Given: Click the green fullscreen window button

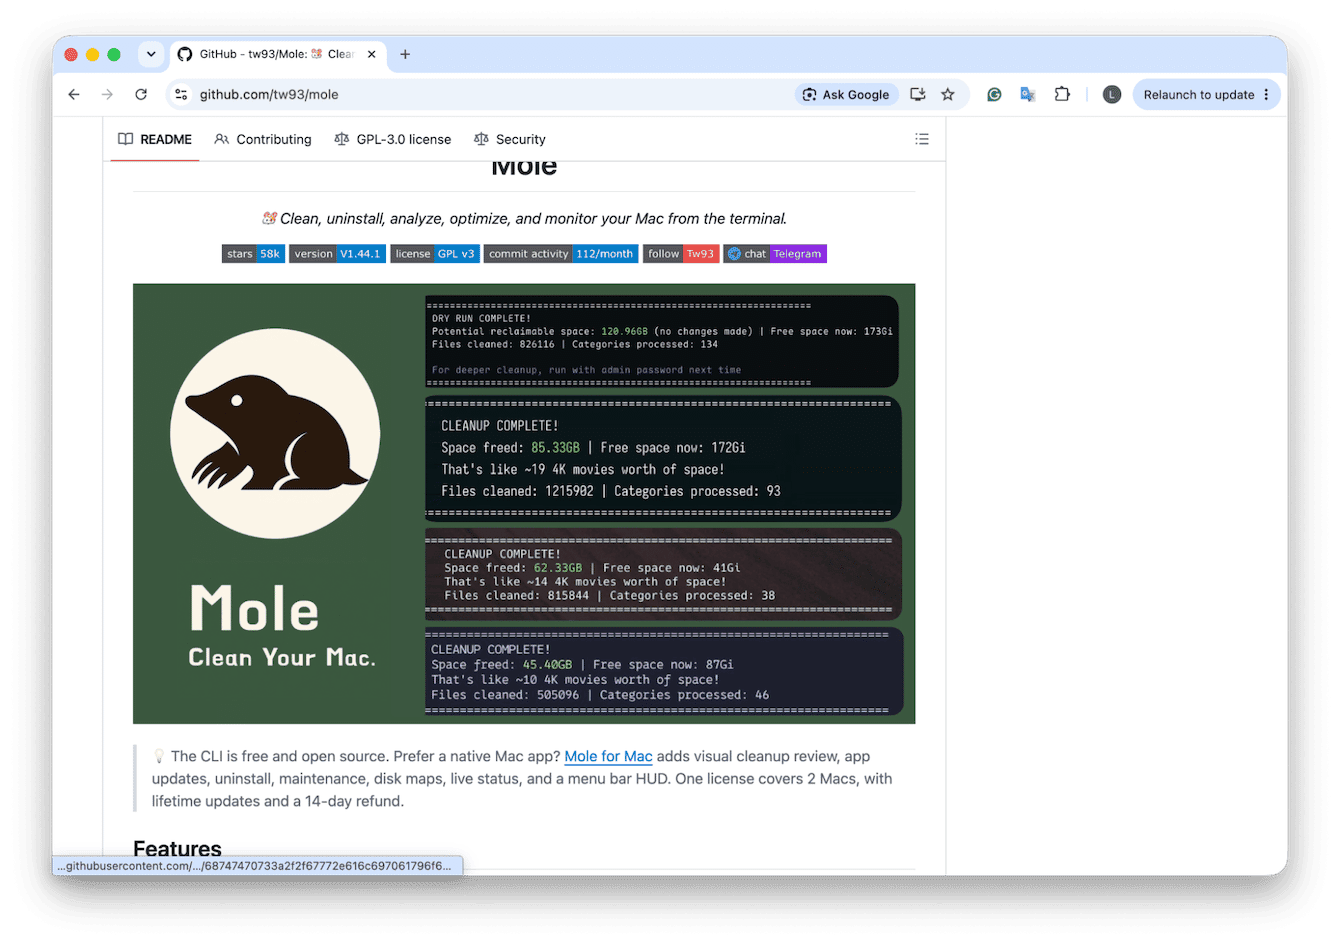Looking at the screenshot, I should pyautogui.click(x=114, y=54).
